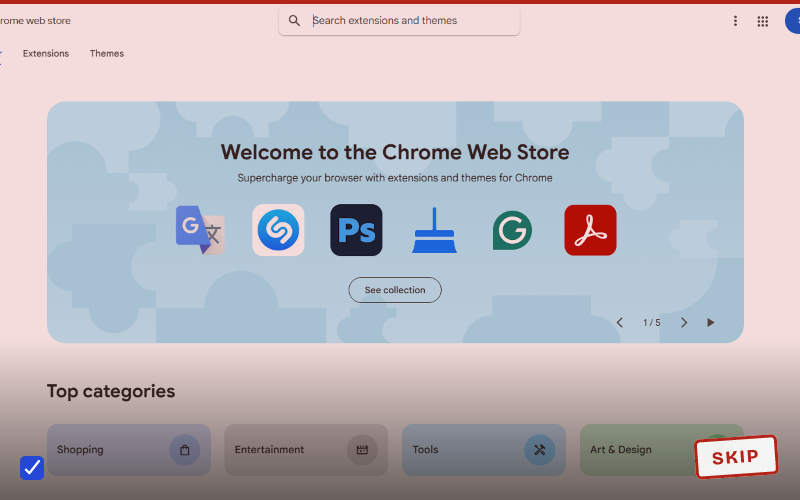Open the Photoshop Ps extension icon
The image size is (800, 500).
pyautogui.click(x=356, y=230)
